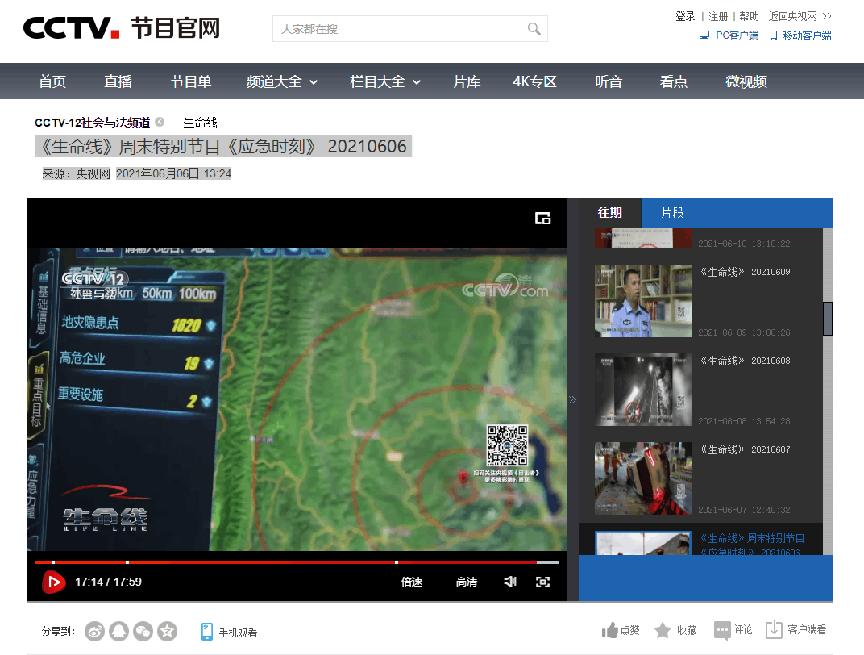The image size is (864, 655).
Task: Go to 首页 in navigation
Action: (x=52, y=82)
